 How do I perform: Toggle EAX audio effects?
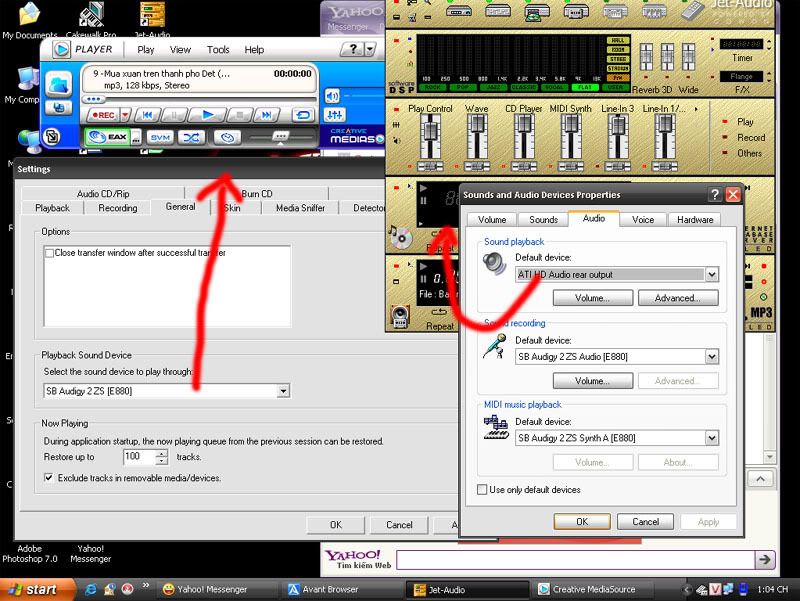point(108,137)
